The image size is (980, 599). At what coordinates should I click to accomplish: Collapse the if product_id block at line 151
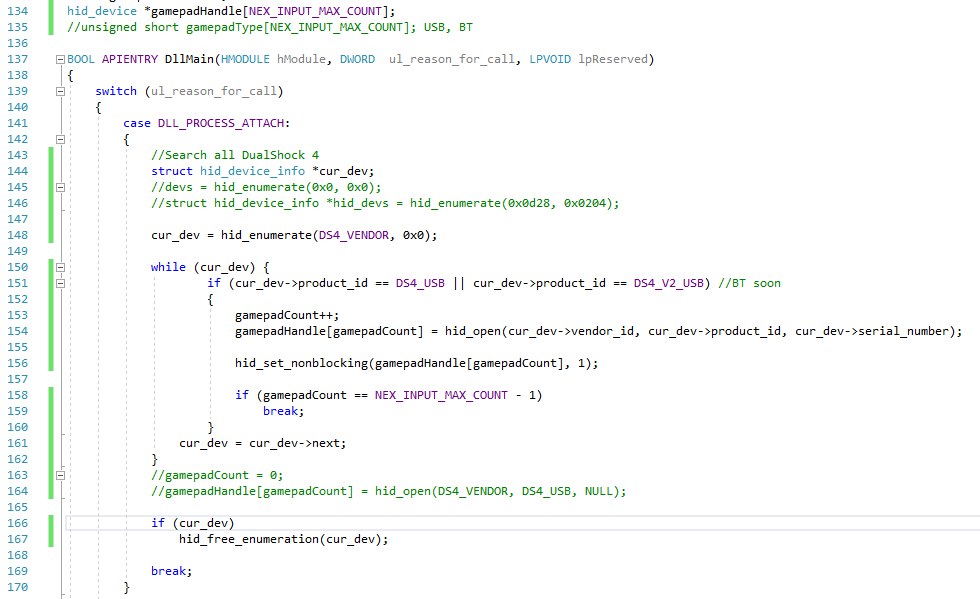coord(60,283)
